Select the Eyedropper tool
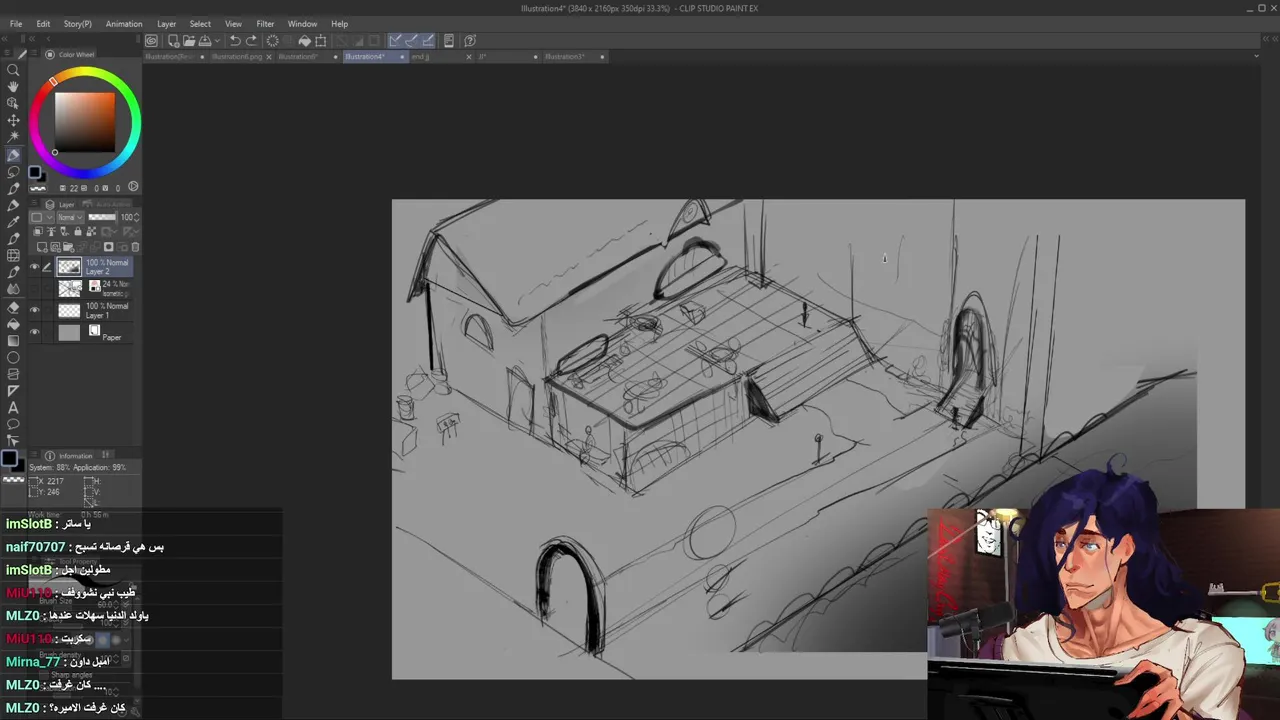 tap(13, 222)
